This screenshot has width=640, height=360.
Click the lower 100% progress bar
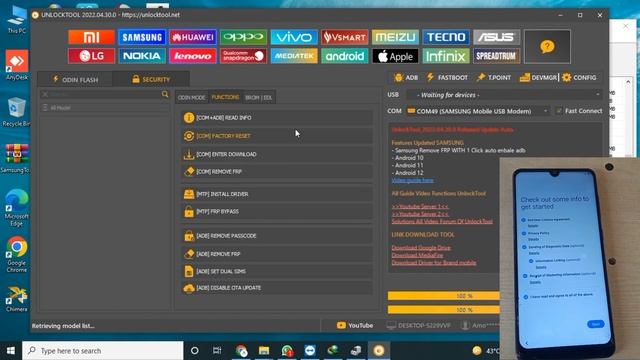pos(444,310)
